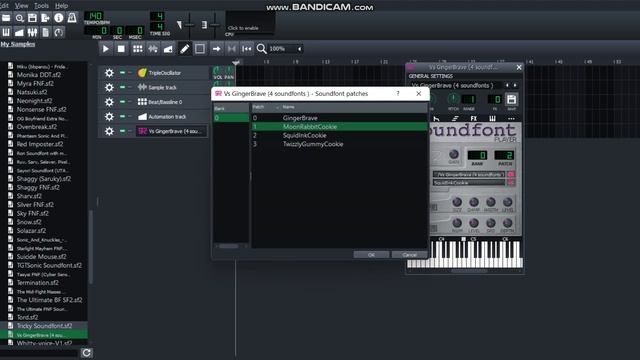The height and width of the screenshot is (360, 640).
Task: Mute the Automation track
Action: [x=122, y=117]
